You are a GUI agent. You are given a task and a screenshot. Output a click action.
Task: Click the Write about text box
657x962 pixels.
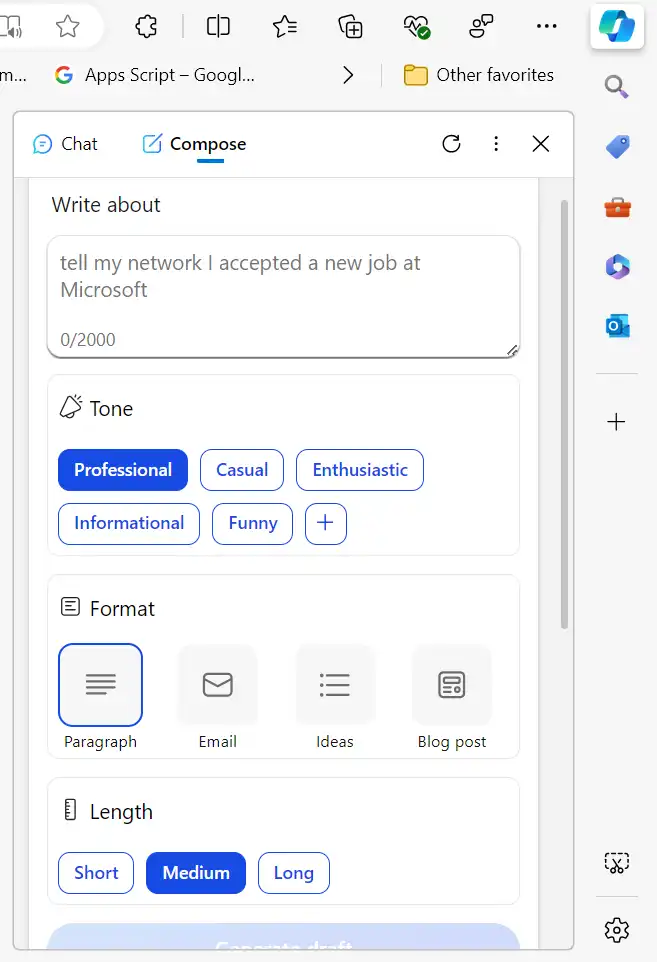[x=283, y=290]
